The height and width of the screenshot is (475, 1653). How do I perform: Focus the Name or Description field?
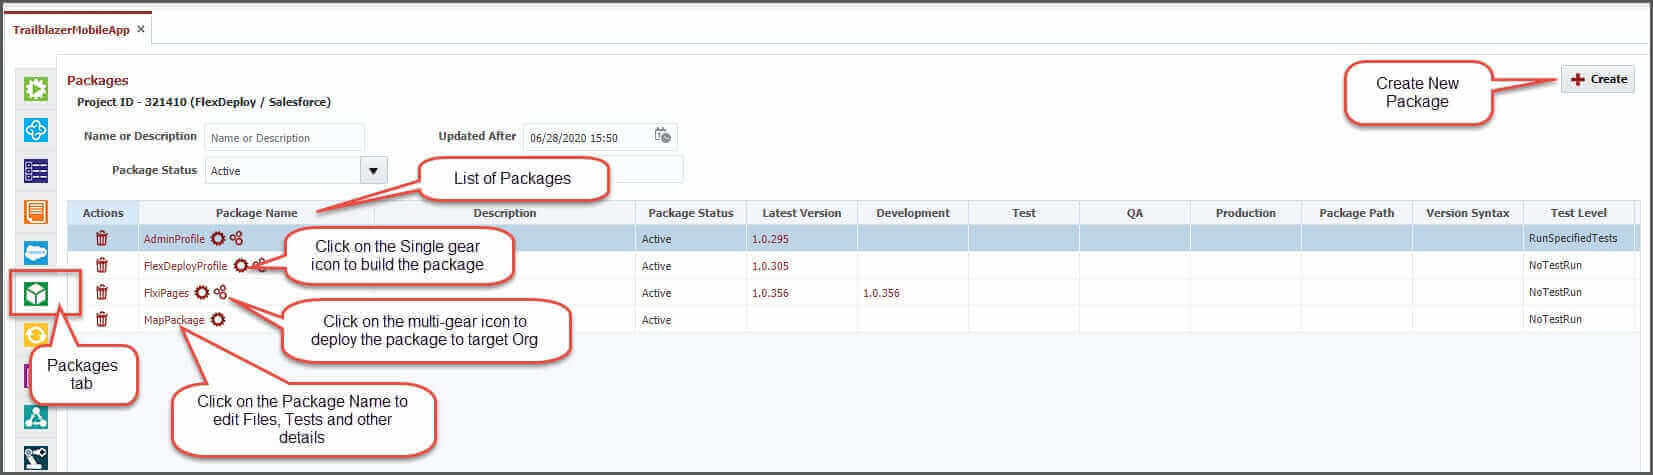pyautogui.click(x=284, y=137)
